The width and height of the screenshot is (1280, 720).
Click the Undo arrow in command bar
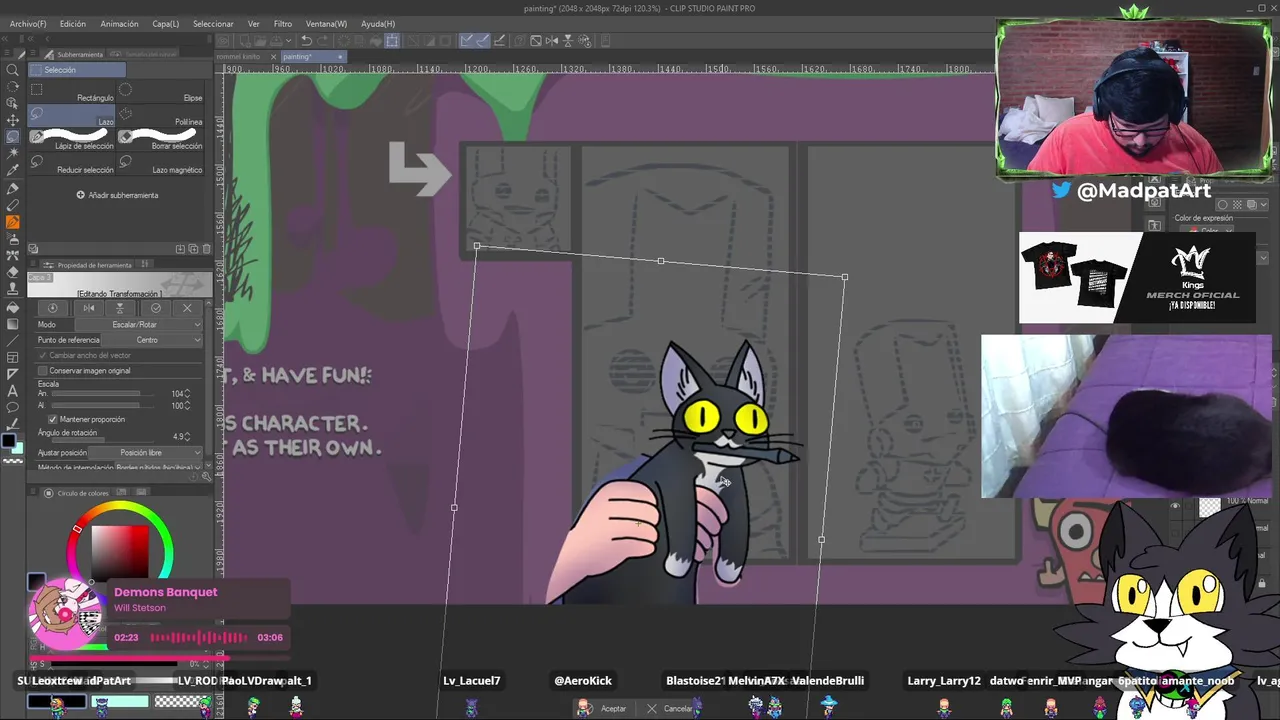click(x=307, y=41)
